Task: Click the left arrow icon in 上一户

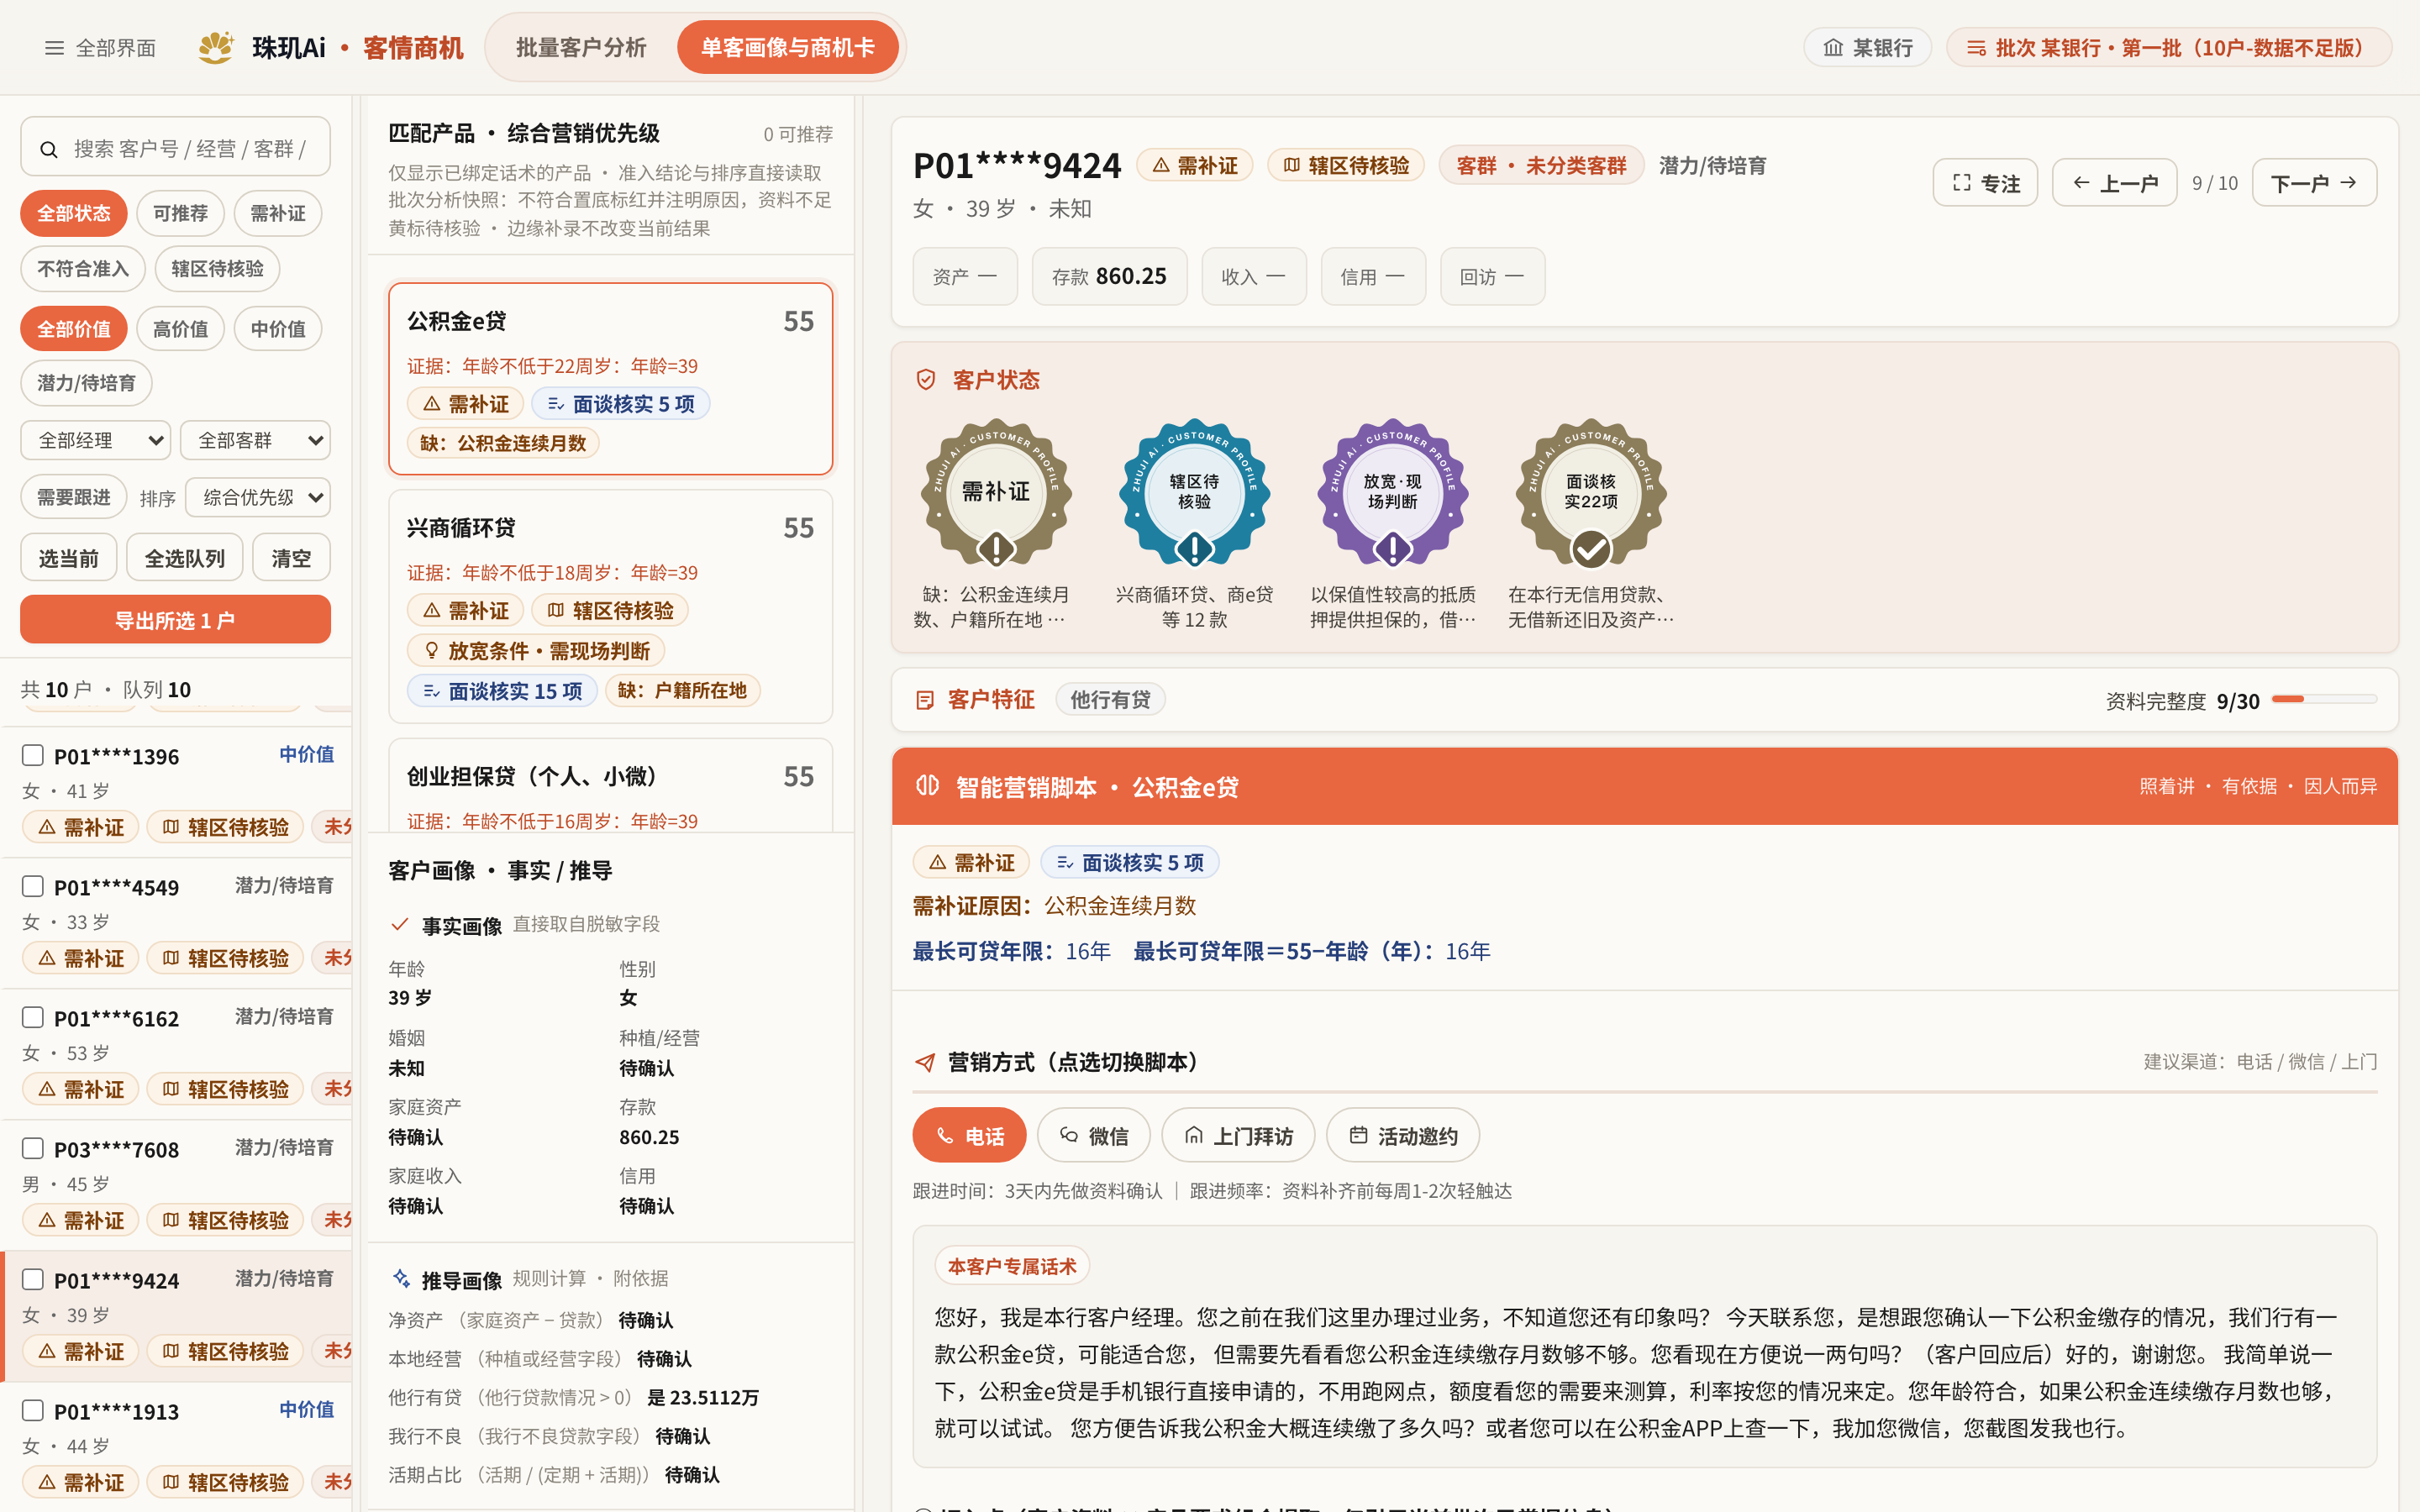Action: click(x=2081, y=183)
